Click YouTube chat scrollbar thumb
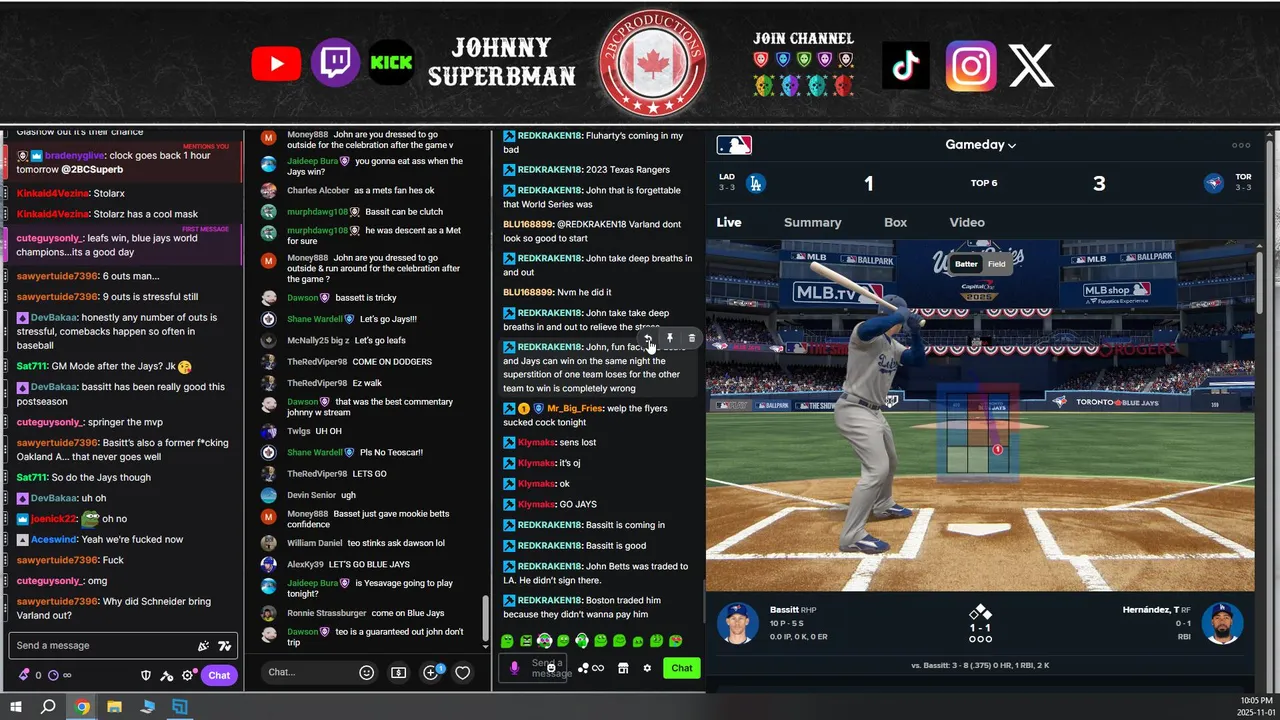Image resolution: width=1280 pixels, height=720 pixels. point(487,620)
